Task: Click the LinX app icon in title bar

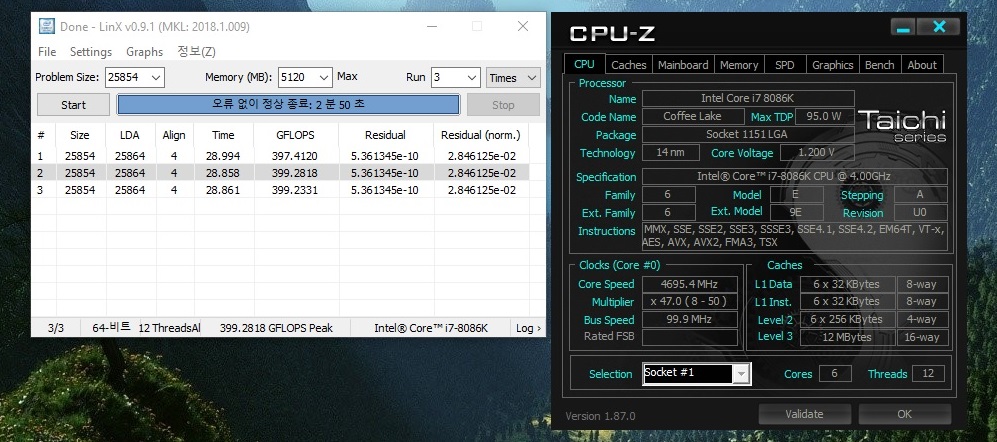Action: coord(46,26)
